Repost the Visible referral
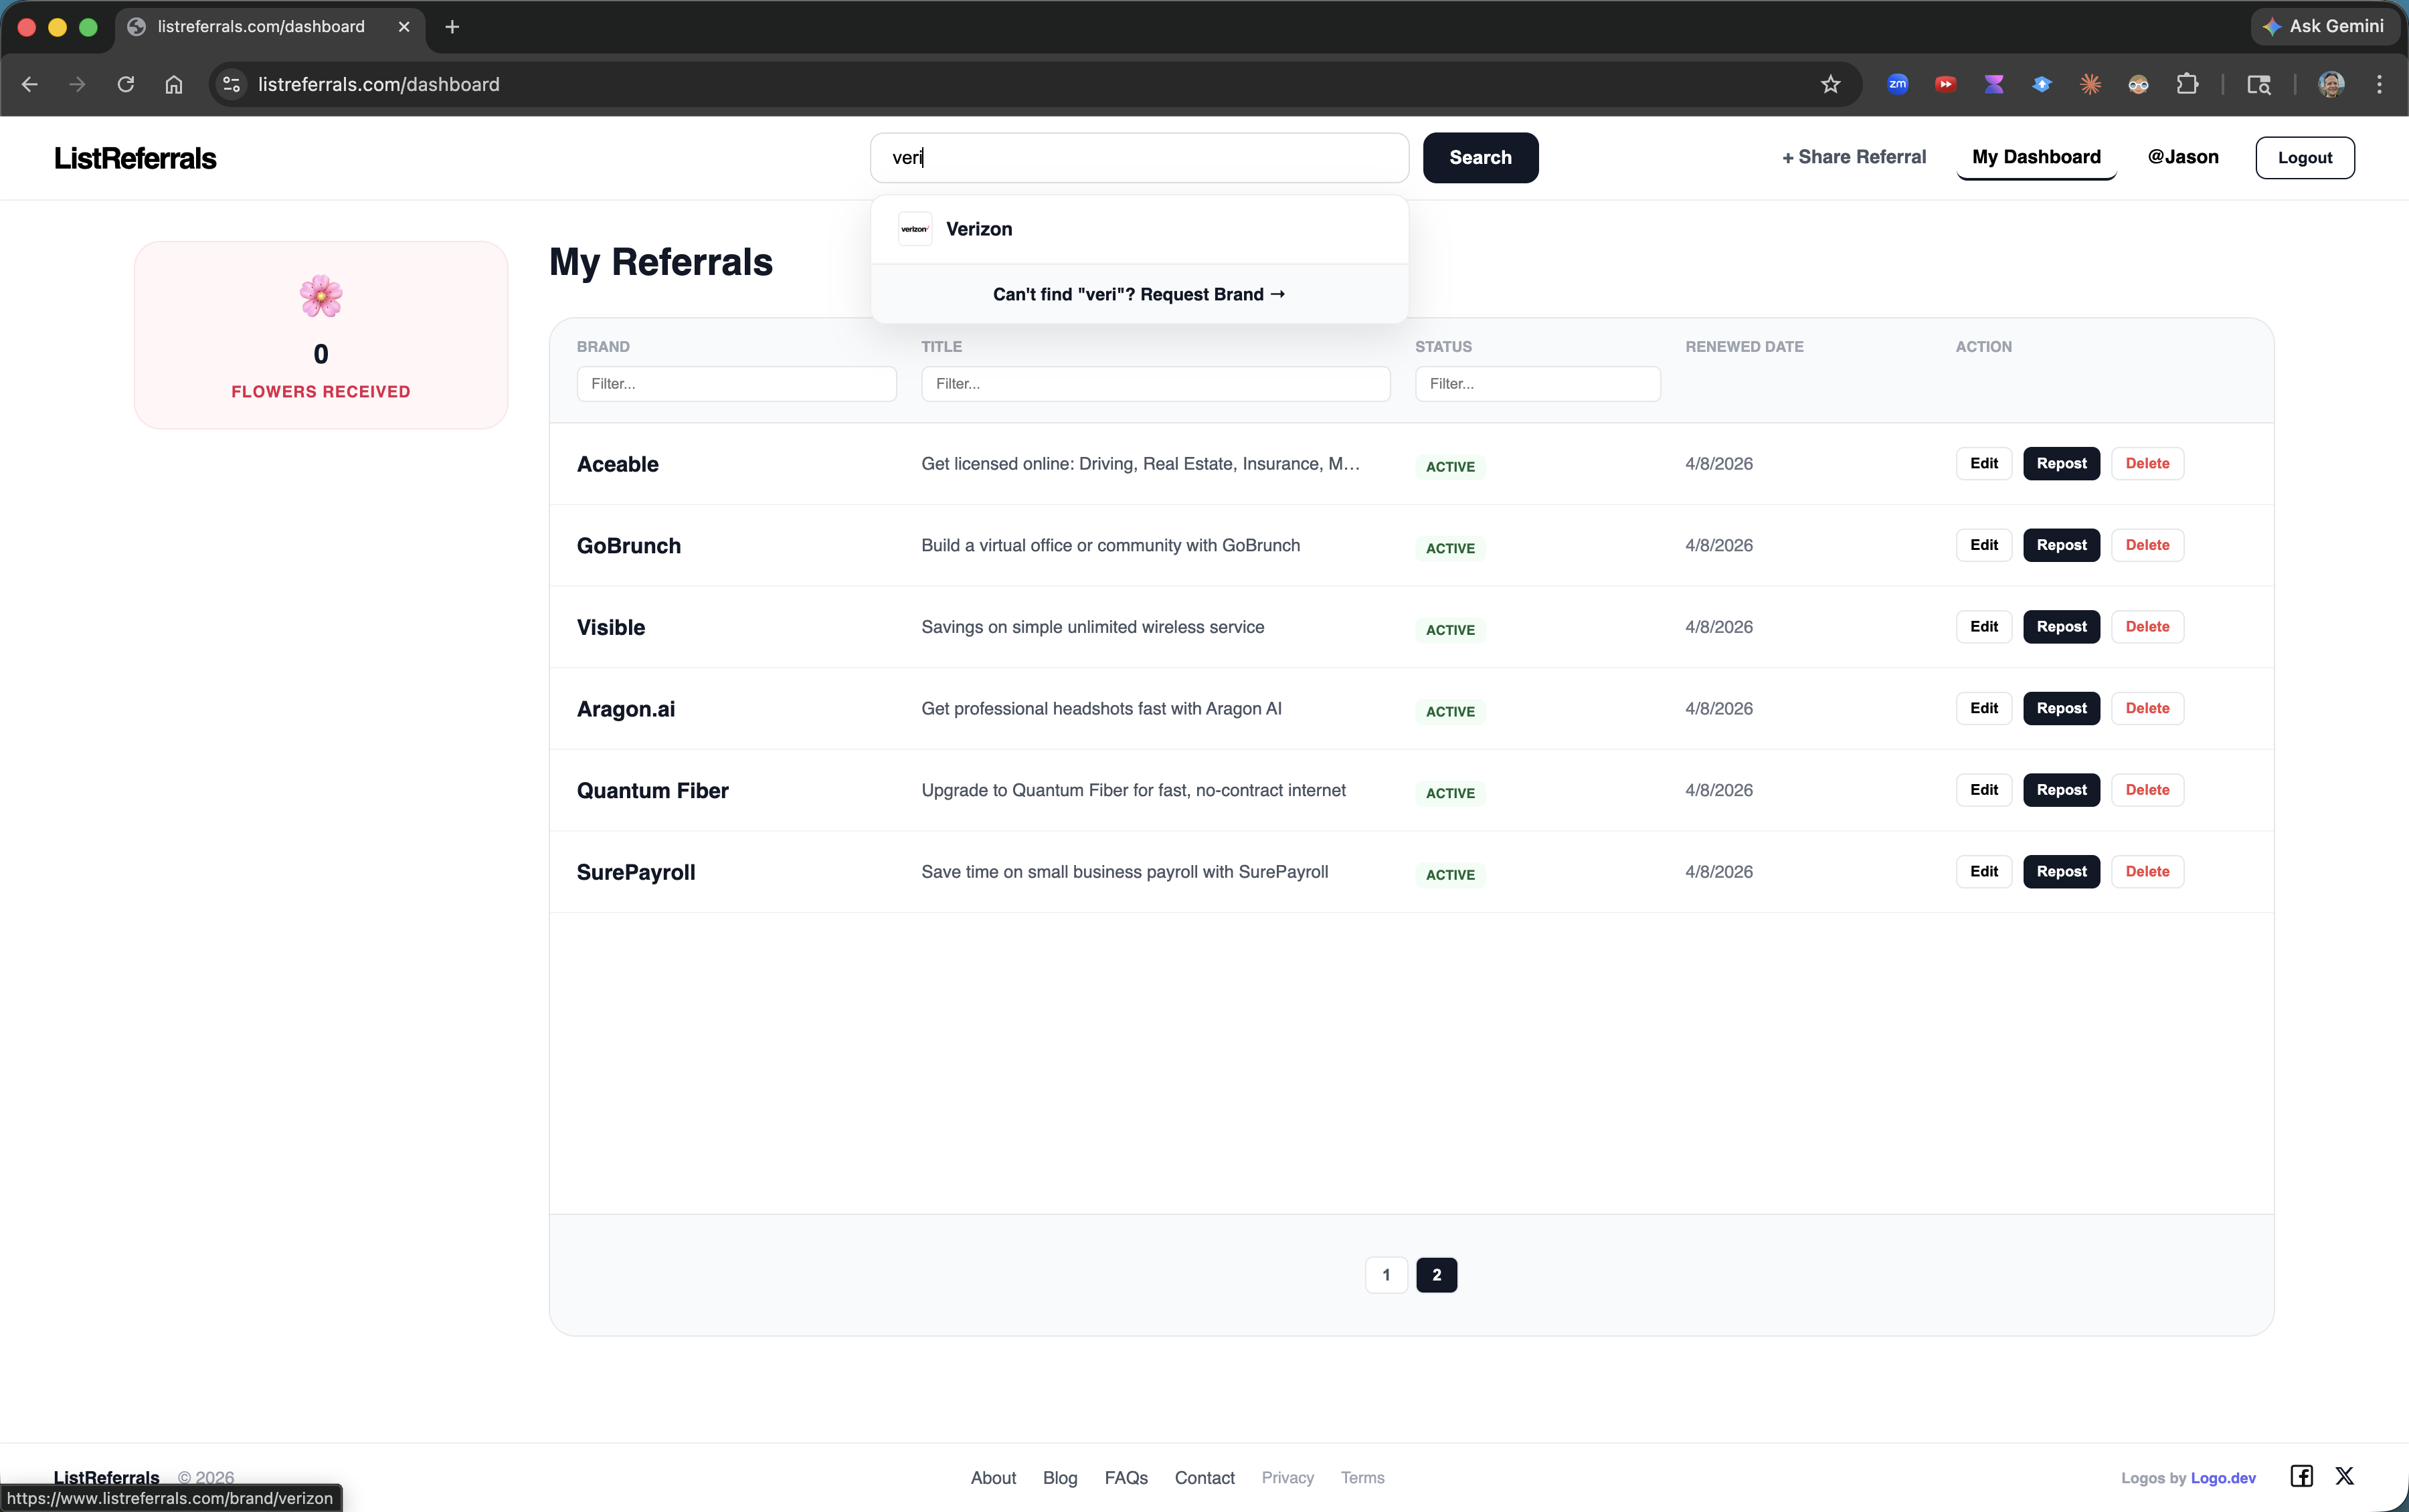 coord(2060,627)
